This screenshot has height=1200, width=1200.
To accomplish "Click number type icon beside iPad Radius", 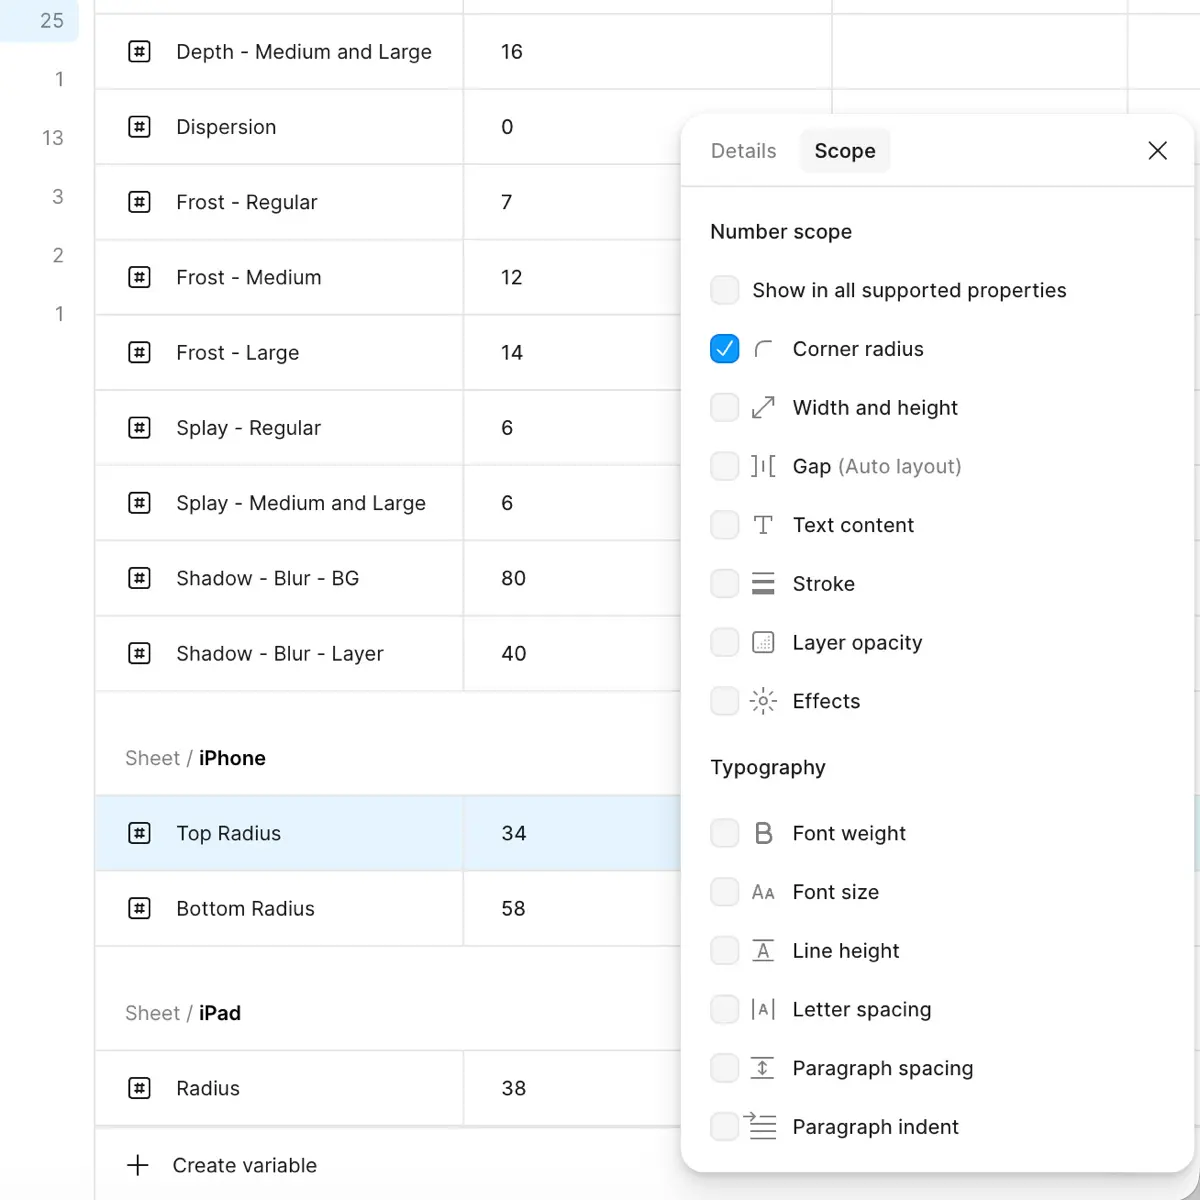I will point(140,1088).
